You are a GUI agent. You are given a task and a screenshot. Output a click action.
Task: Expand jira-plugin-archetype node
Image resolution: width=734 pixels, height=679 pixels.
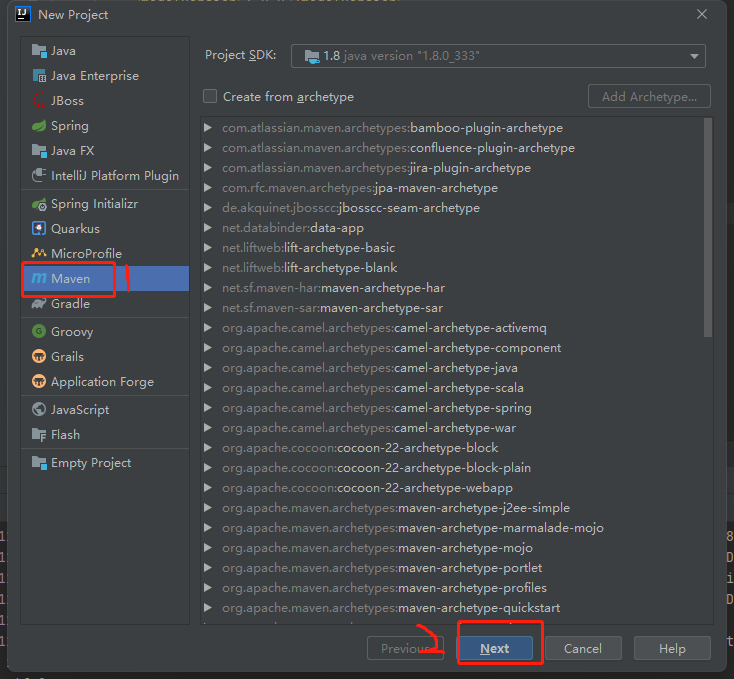pos(208,168)
